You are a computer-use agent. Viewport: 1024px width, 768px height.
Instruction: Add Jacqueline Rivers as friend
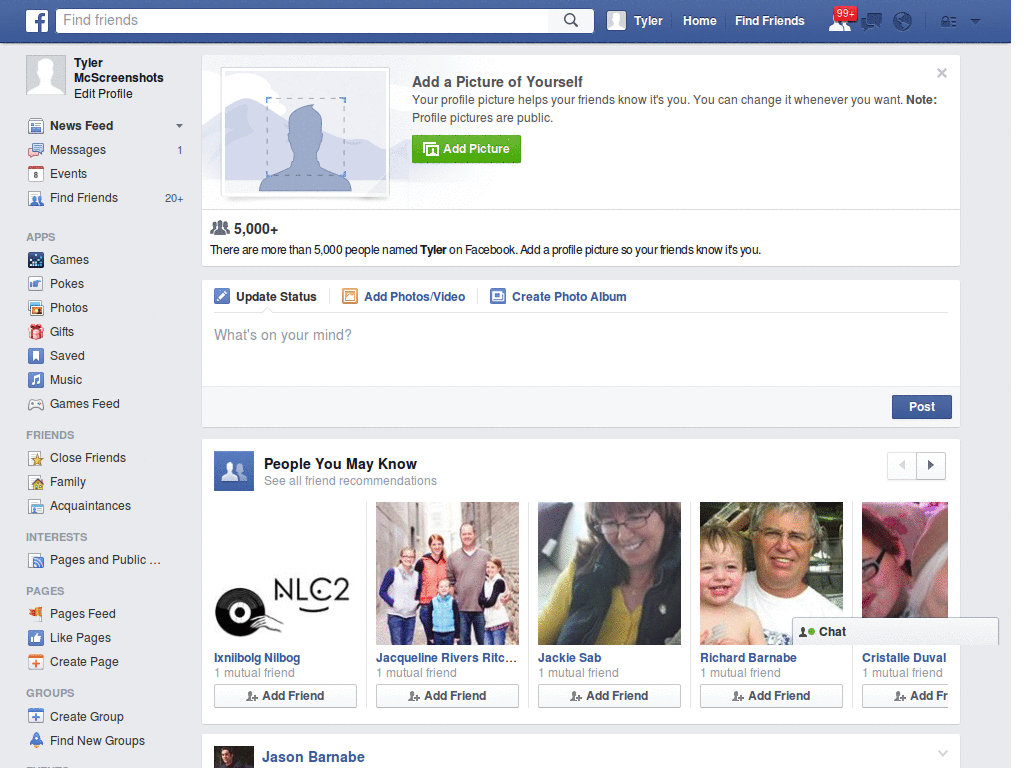(x=447, y=696)
